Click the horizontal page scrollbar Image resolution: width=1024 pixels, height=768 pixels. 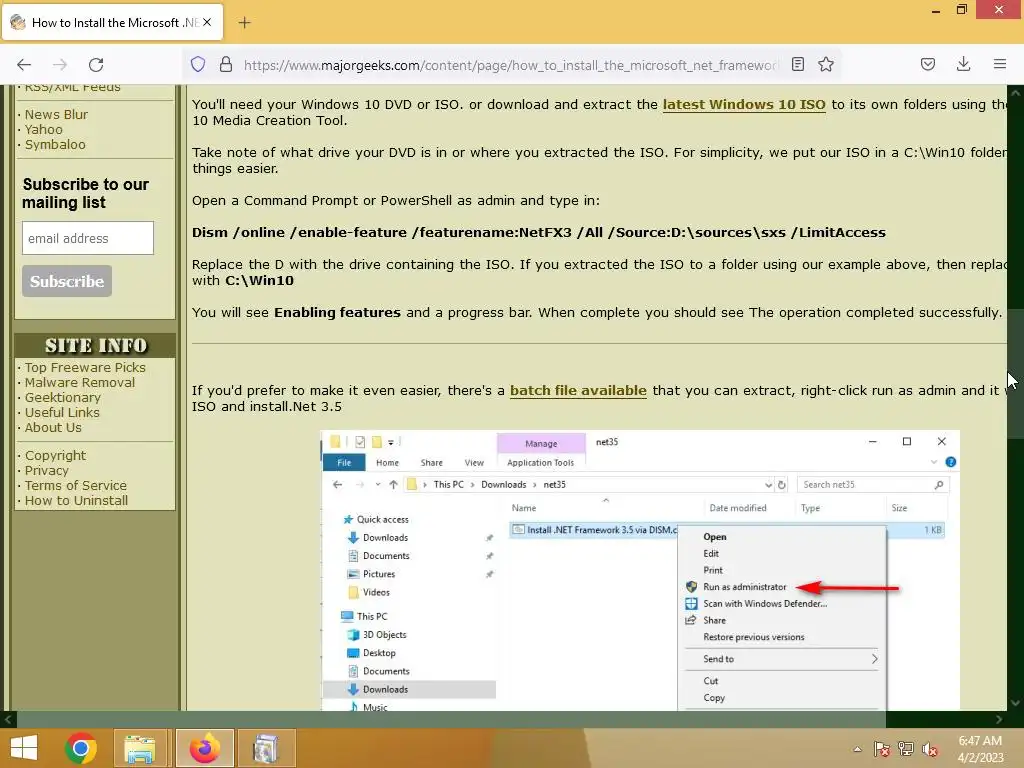[451, 719]
